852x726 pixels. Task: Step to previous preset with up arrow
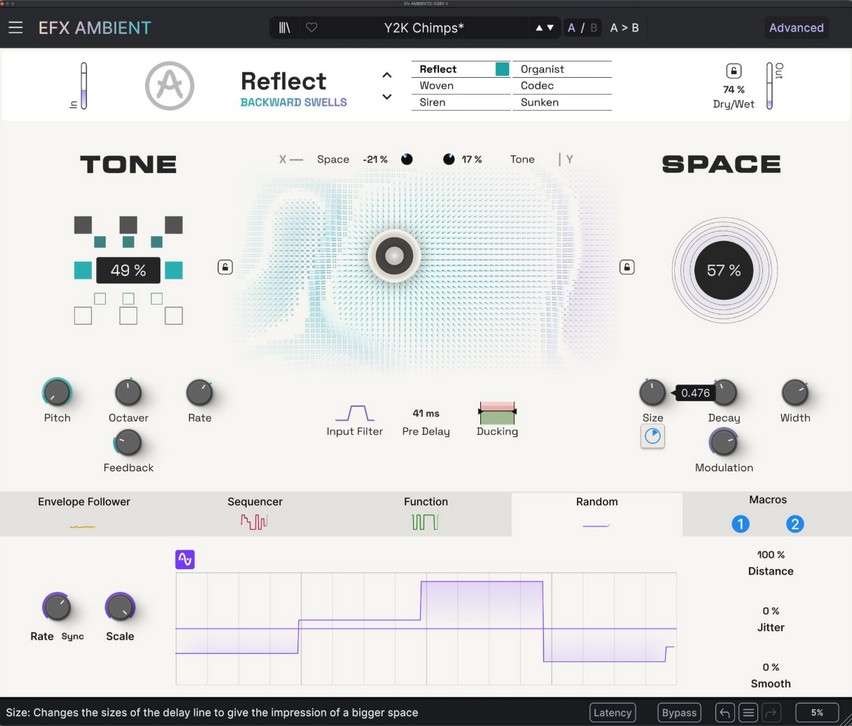coord(539,28)
